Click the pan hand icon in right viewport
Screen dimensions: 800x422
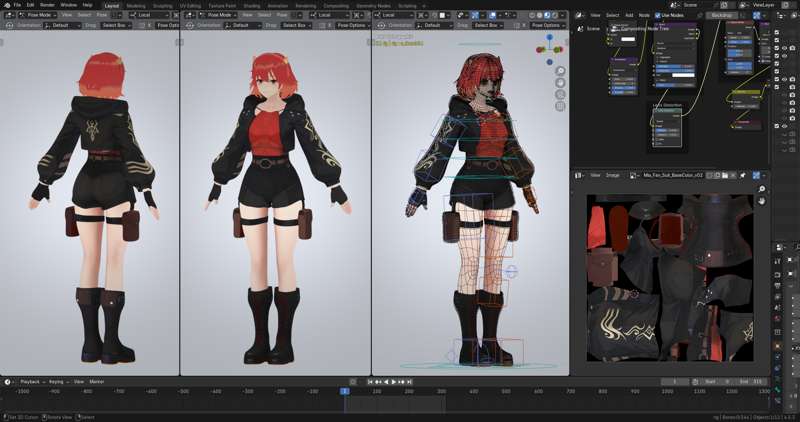pyautogui.click(x=560, y=83)
